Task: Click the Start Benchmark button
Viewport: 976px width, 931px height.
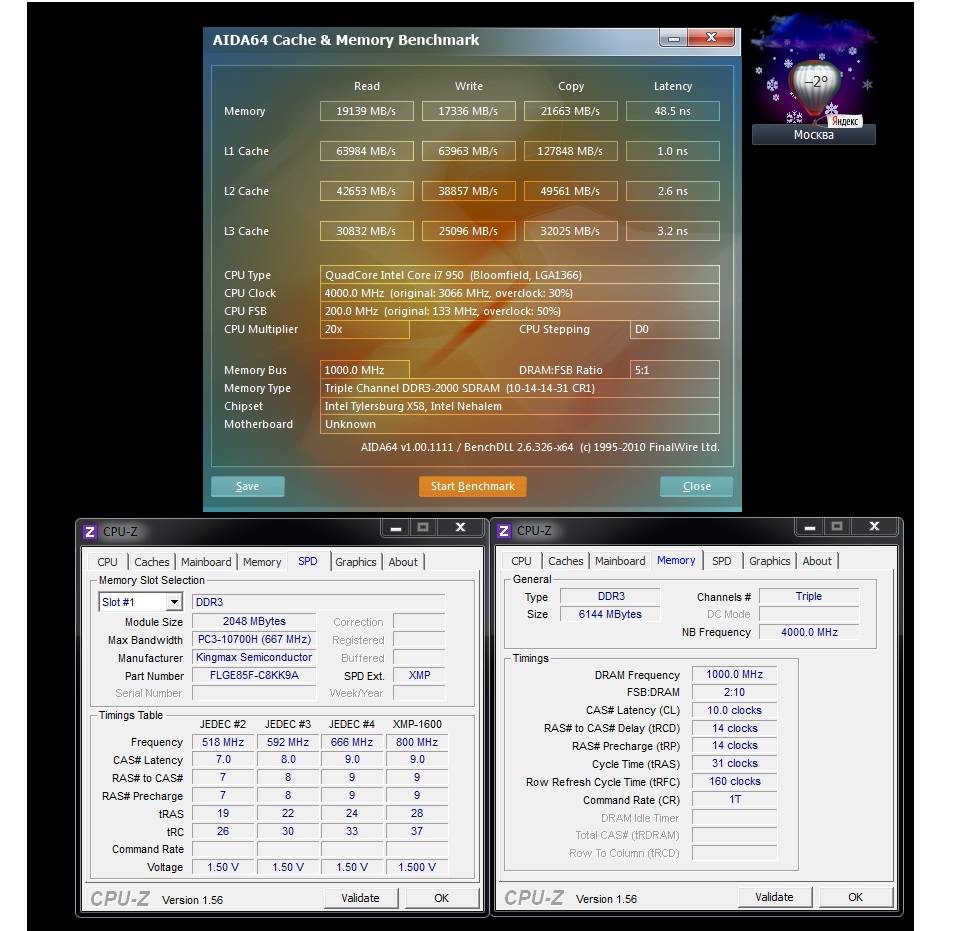Action: [472, 486]
